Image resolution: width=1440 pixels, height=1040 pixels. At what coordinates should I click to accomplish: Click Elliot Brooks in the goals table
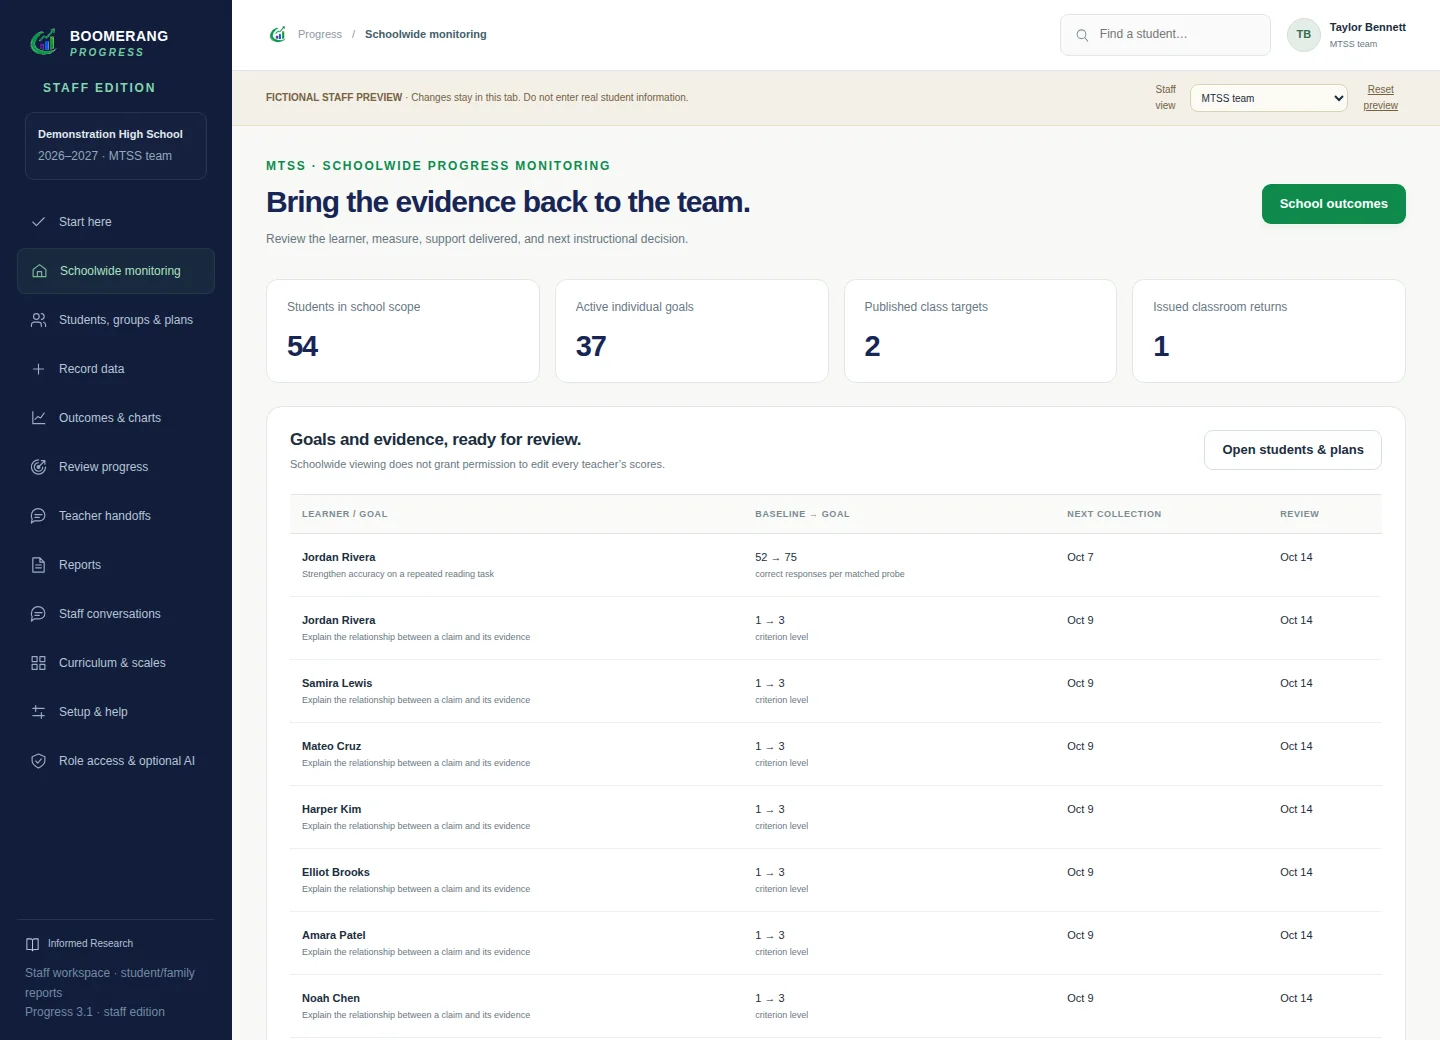[x=336, y=873]
